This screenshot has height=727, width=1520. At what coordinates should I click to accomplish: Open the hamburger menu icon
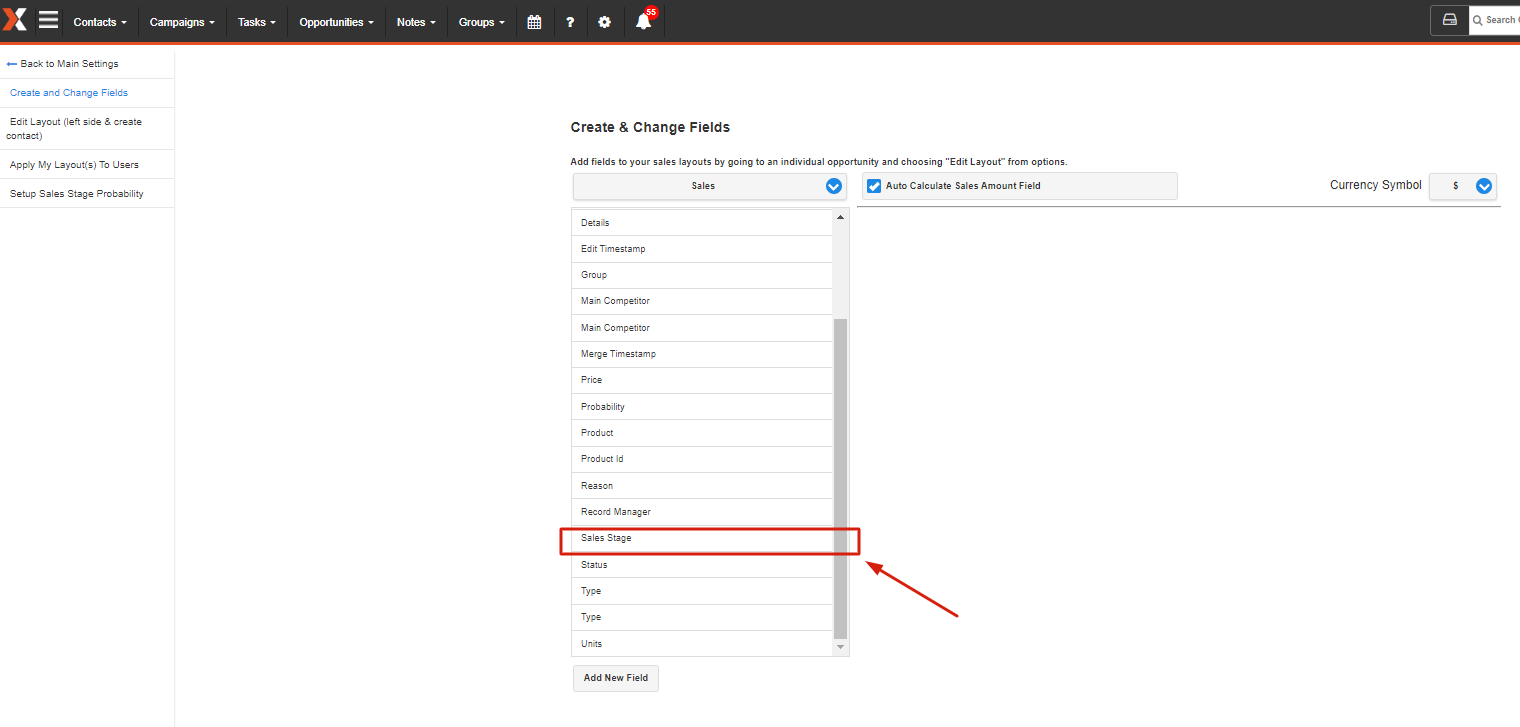48,20
